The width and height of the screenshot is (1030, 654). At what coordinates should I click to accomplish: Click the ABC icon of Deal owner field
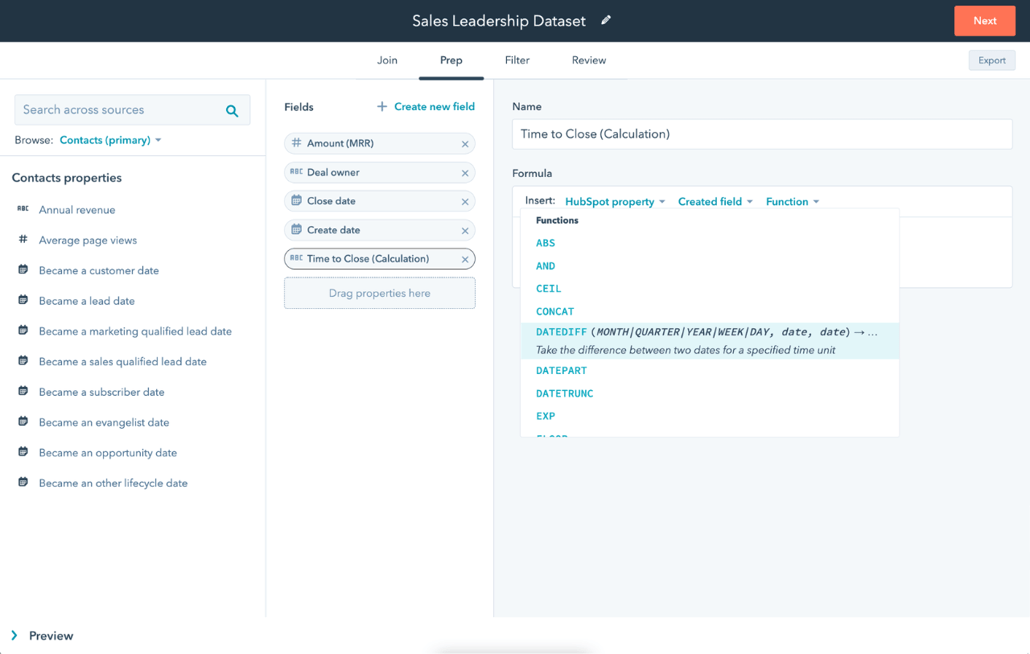[x=296, y=171]
